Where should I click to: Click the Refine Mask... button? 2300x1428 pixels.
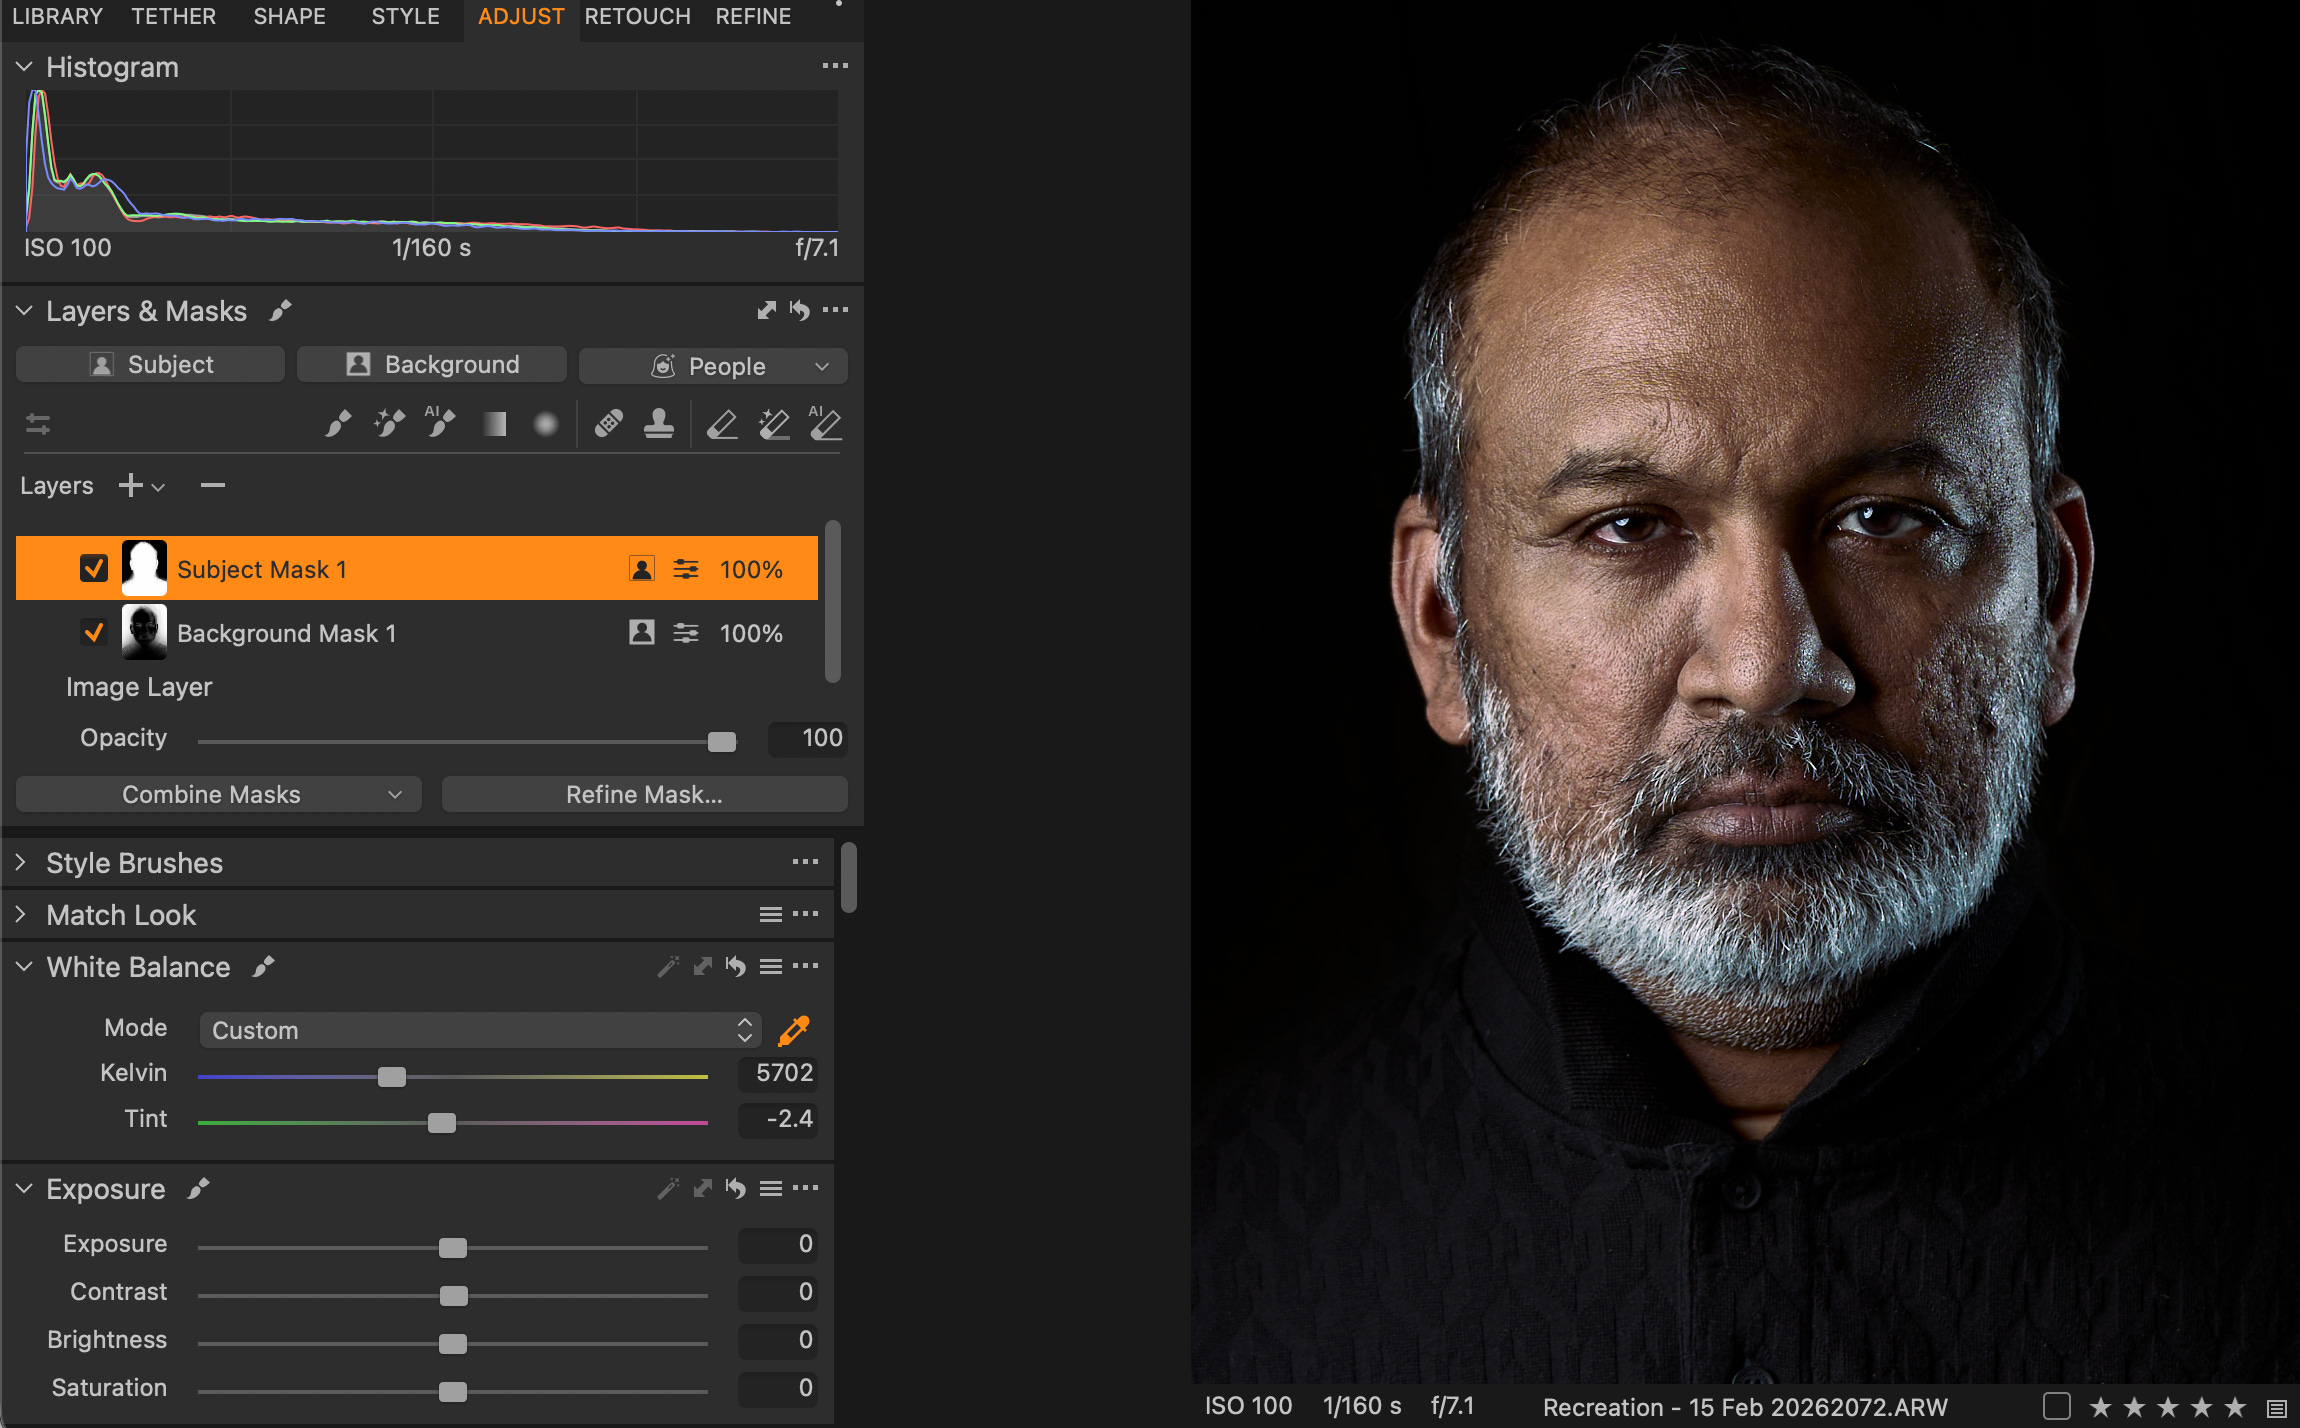[x=644, y=794]
